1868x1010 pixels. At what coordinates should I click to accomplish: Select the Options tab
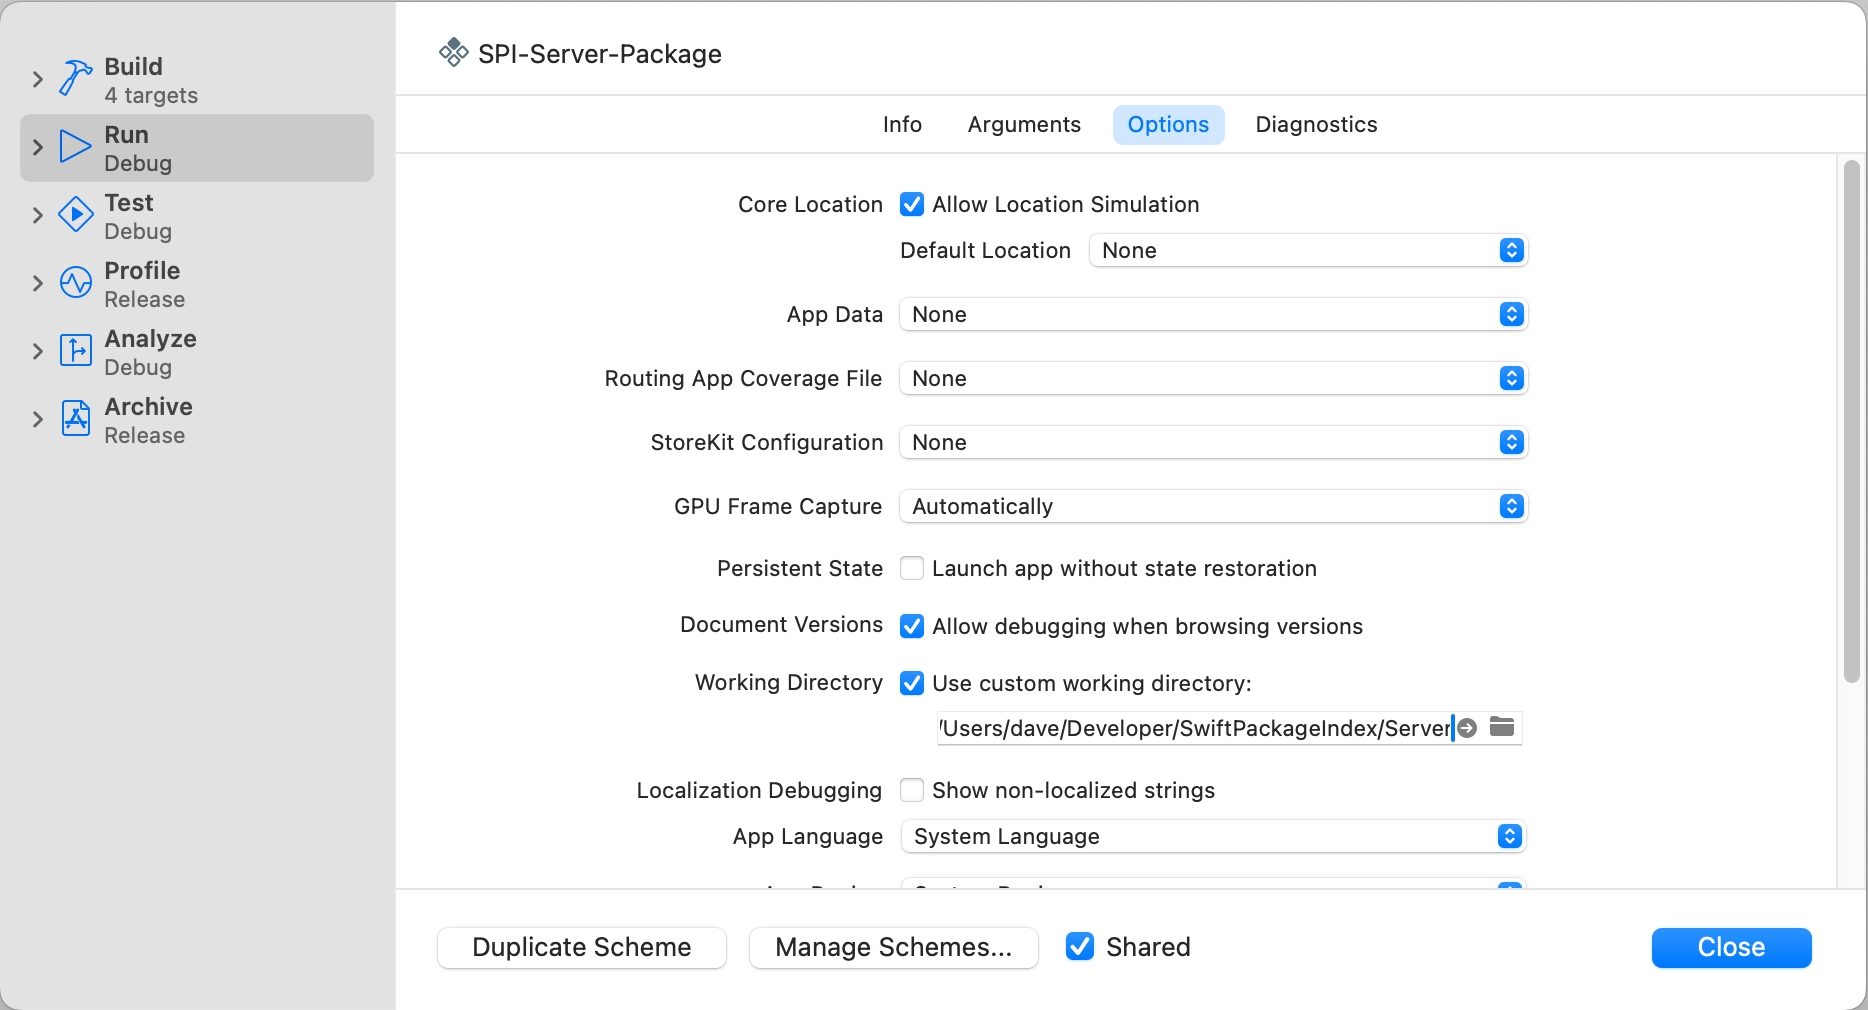[1168, 125]
